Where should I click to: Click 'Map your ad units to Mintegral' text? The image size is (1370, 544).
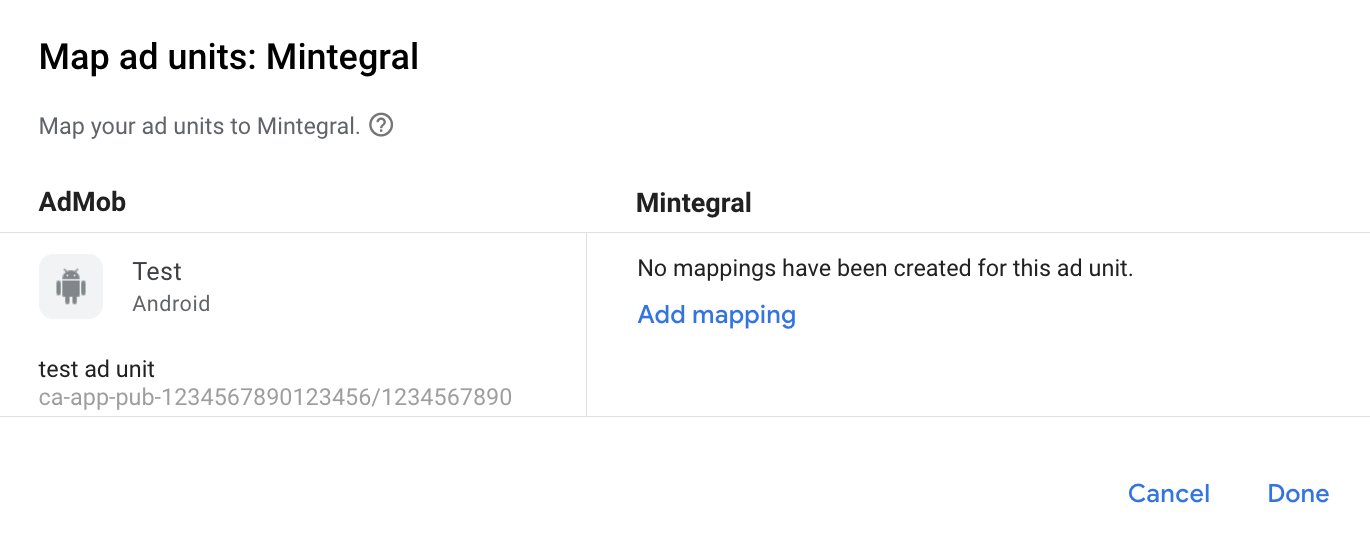(199, 127)
